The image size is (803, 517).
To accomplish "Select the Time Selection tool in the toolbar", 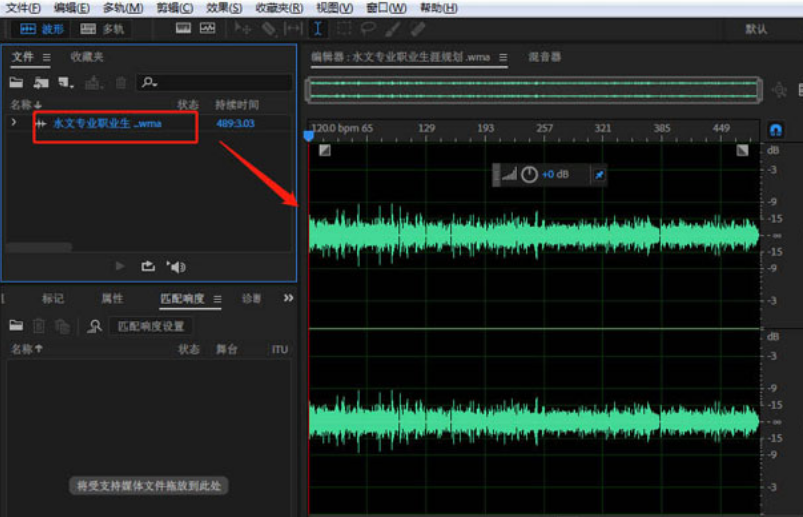I will tap(318, 29).
